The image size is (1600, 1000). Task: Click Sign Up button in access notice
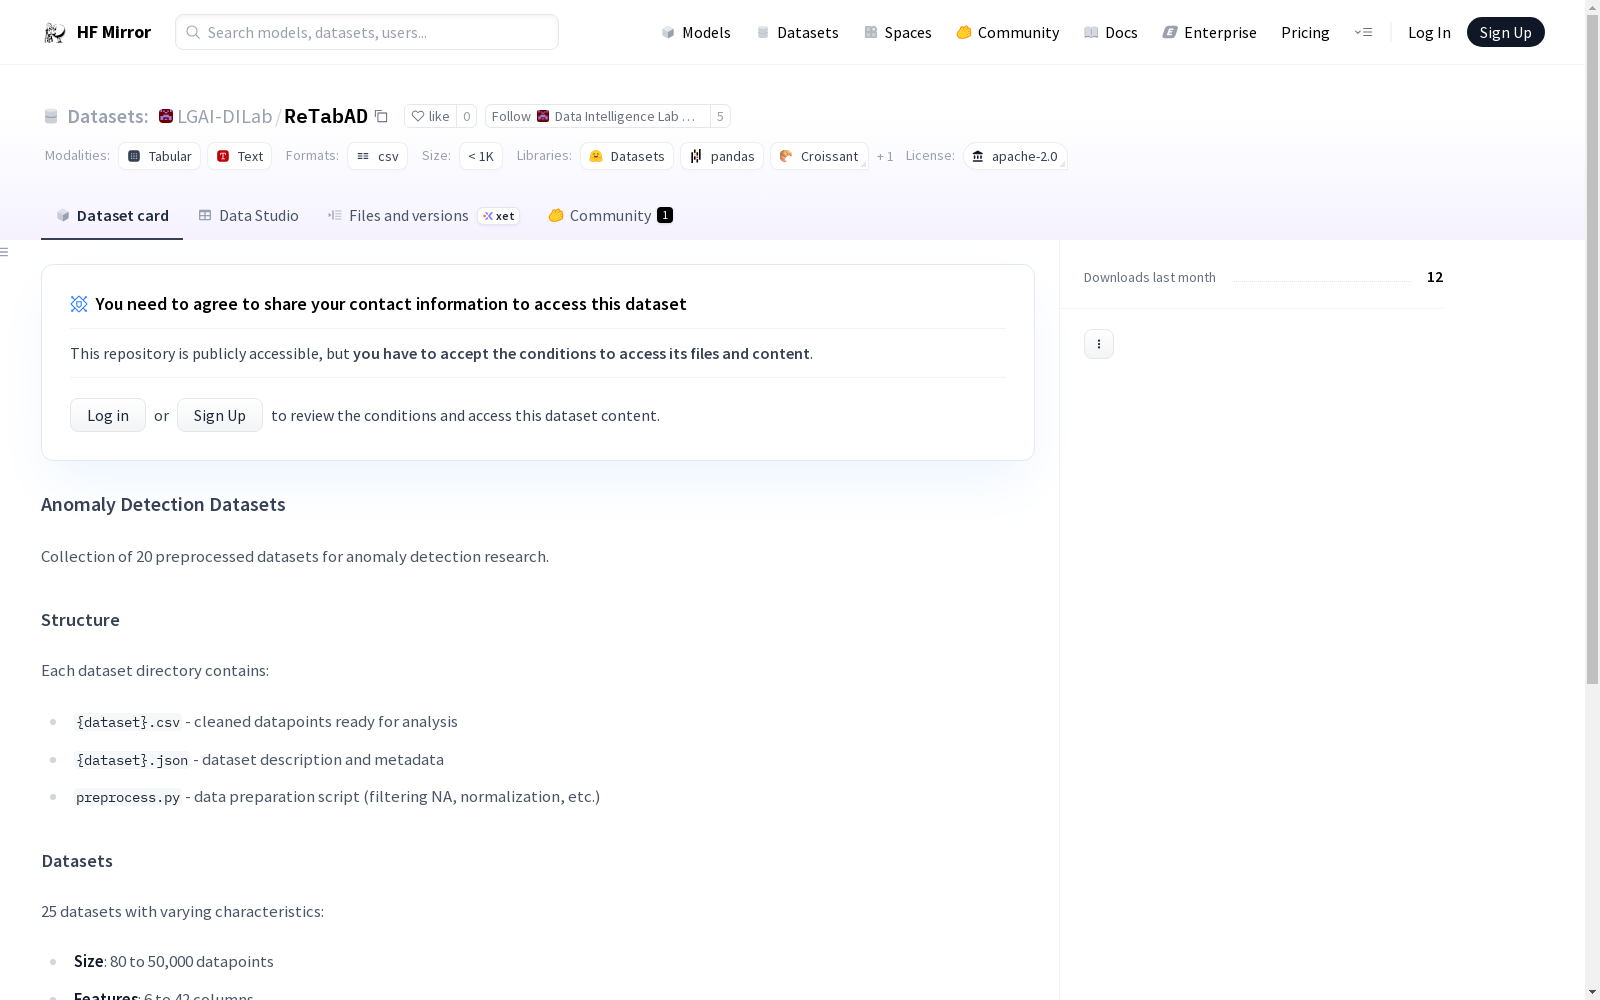[220, 415]
